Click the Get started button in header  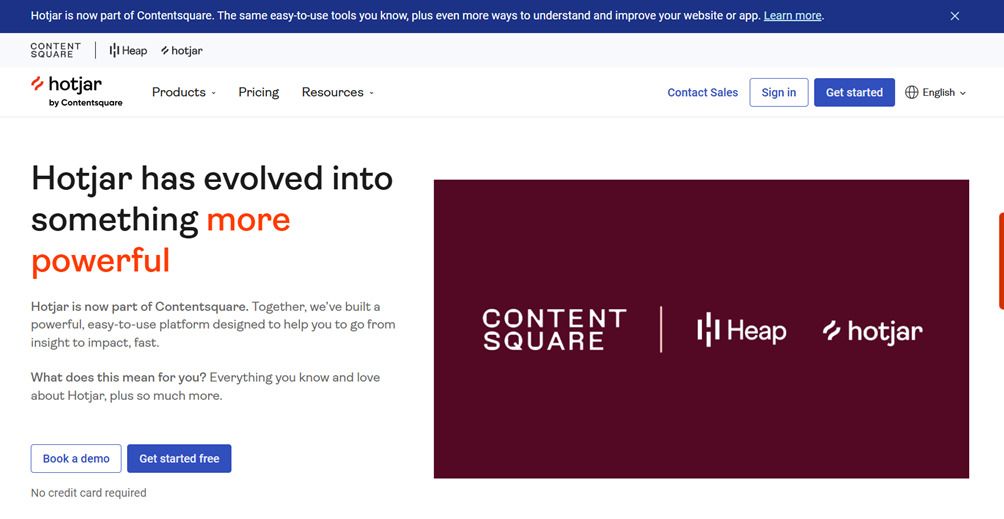(853, 92)
